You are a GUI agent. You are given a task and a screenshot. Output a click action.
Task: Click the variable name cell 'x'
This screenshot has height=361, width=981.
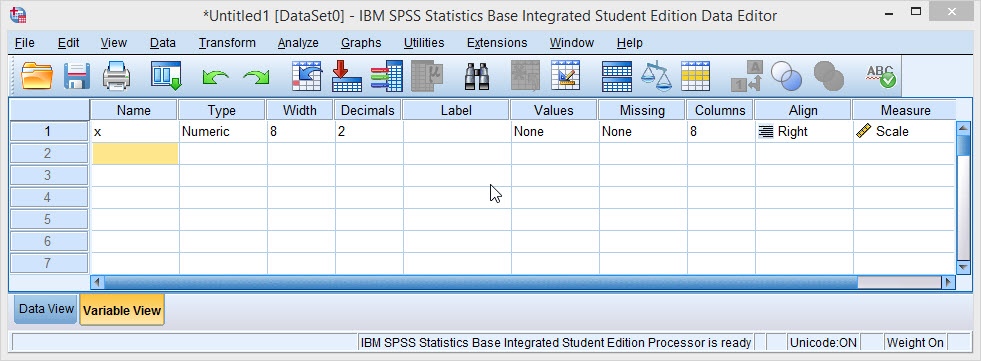click(x=135, y=131)
